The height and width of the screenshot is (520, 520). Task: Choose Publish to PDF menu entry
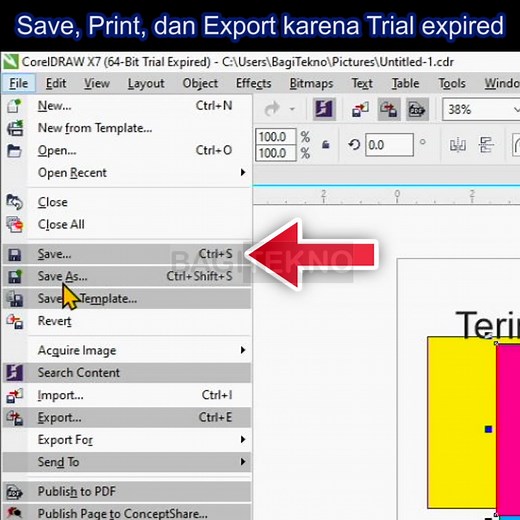[127, 492]
